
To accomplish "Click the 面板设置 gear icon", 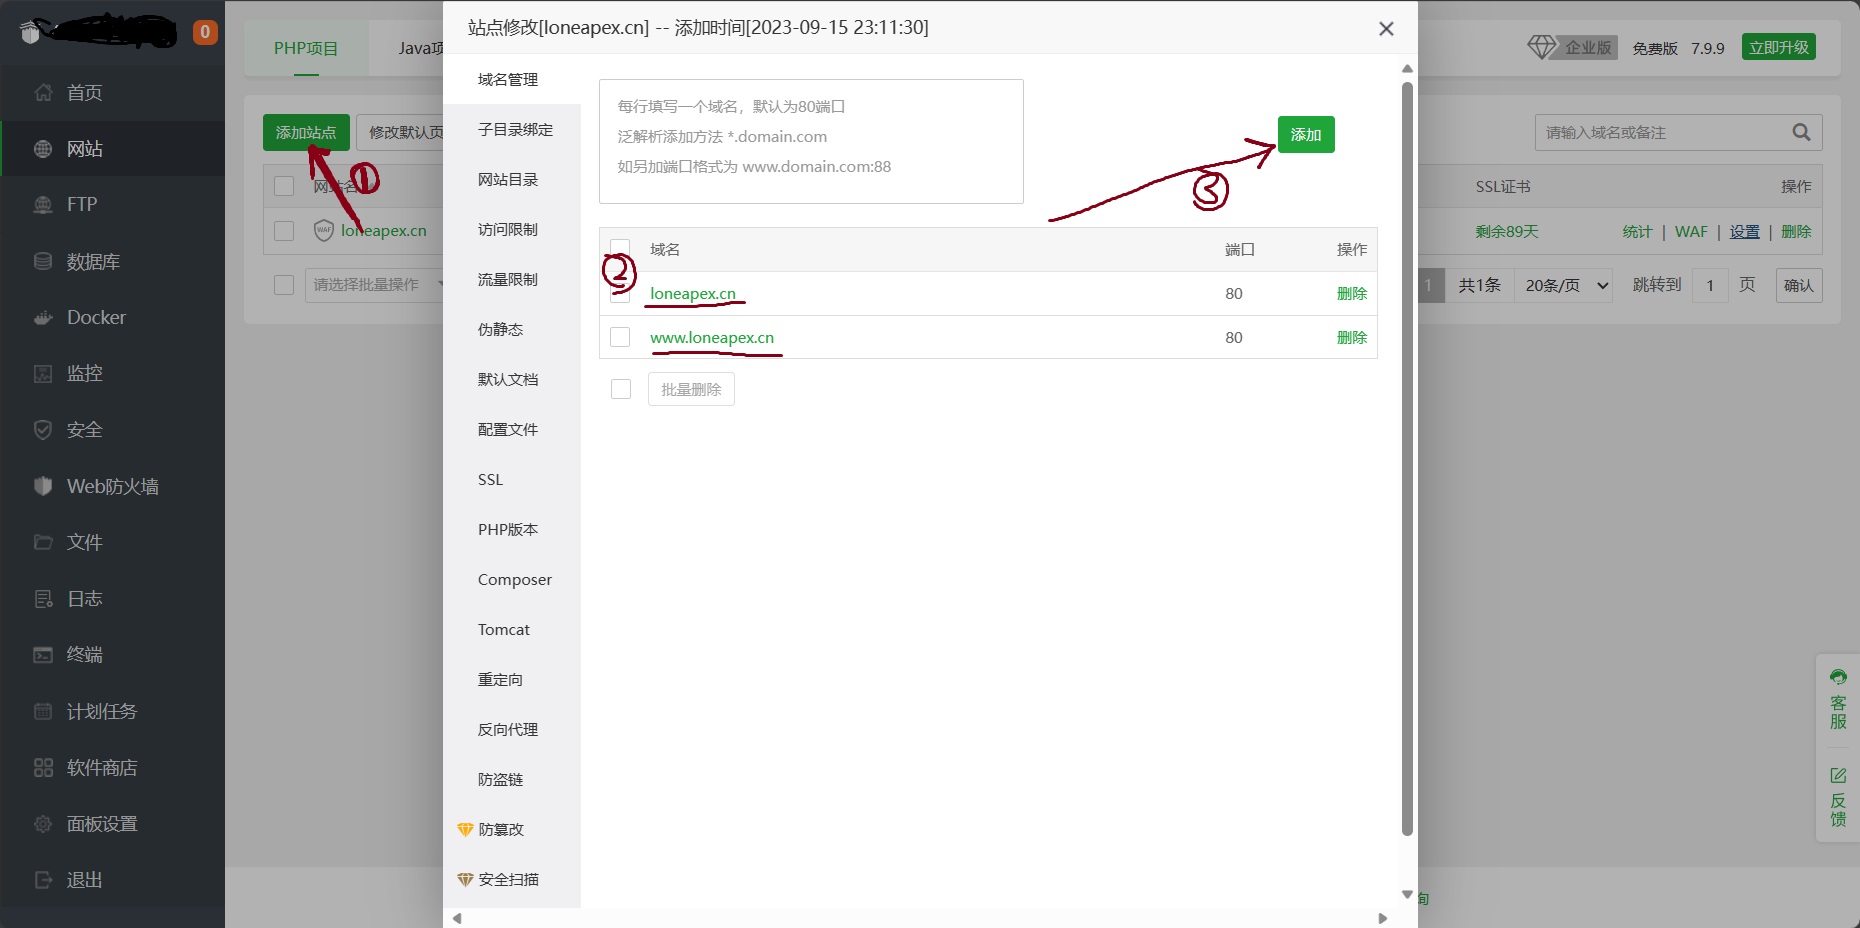I will [x=43, y=824].
